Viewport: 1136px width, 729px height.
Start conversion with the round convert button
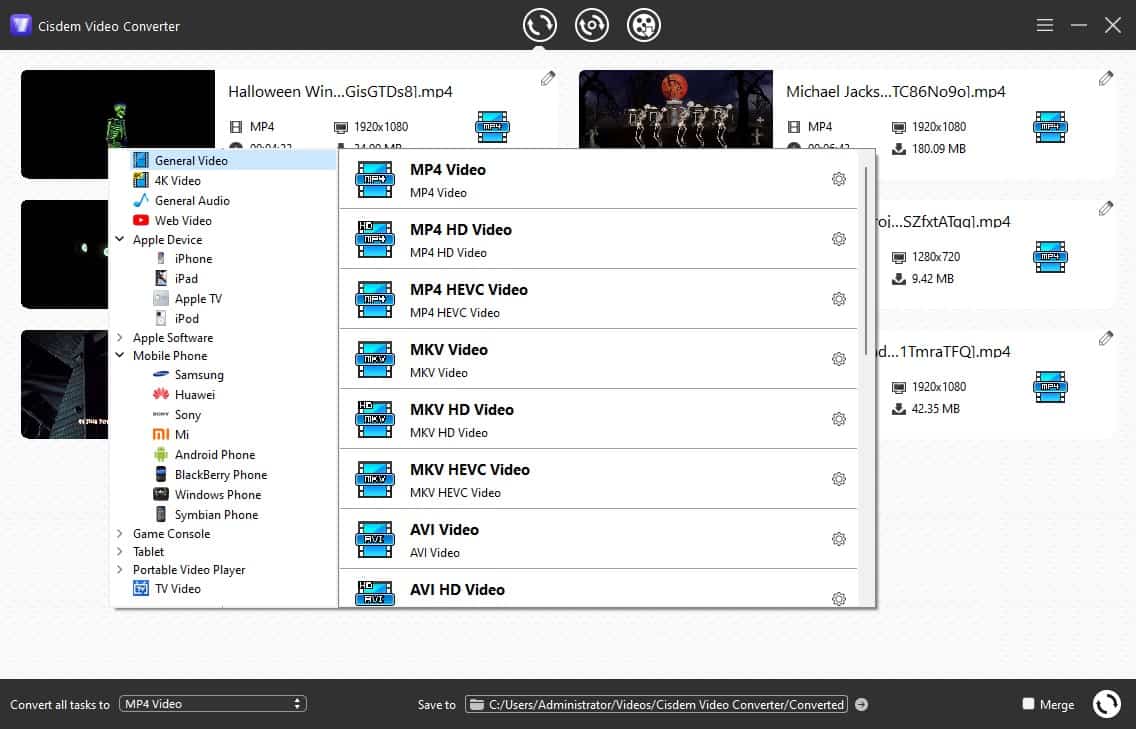click(x=1106, y=704)
